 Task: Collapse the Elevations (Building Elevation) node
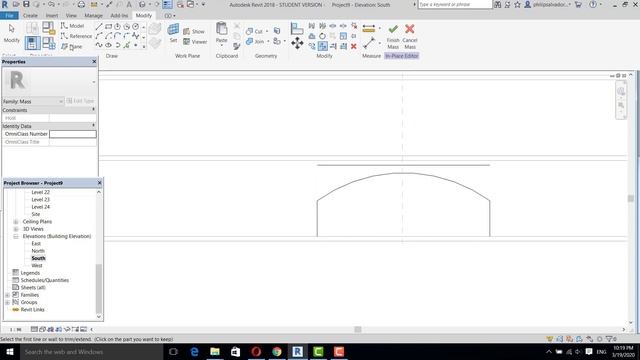pyautogui.click(x=16, y=236)
